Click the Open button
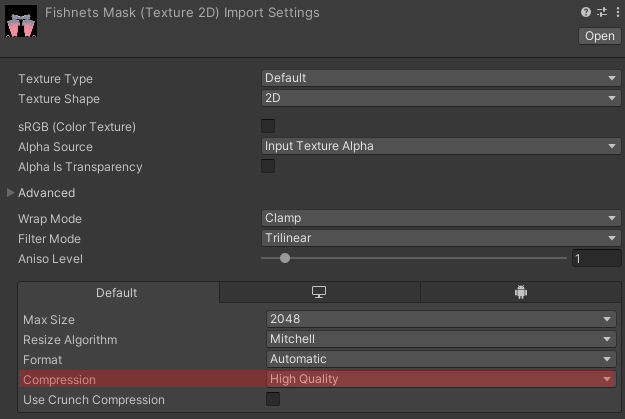 click(x=599, y=36)
